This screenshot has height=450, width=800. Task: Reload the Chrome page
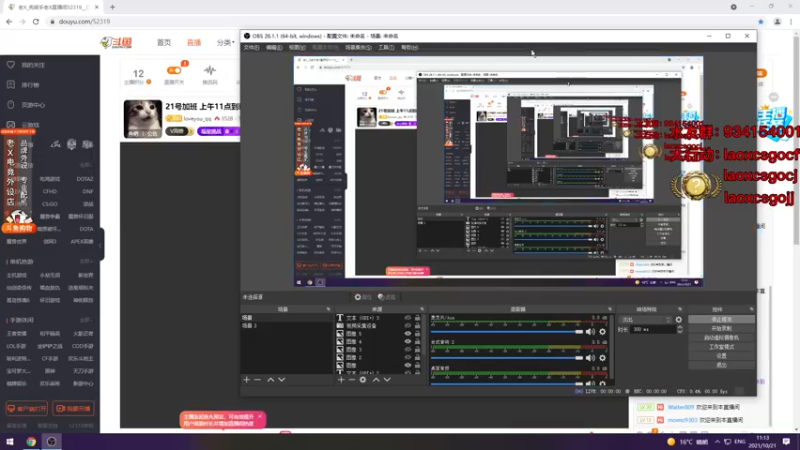36,21
